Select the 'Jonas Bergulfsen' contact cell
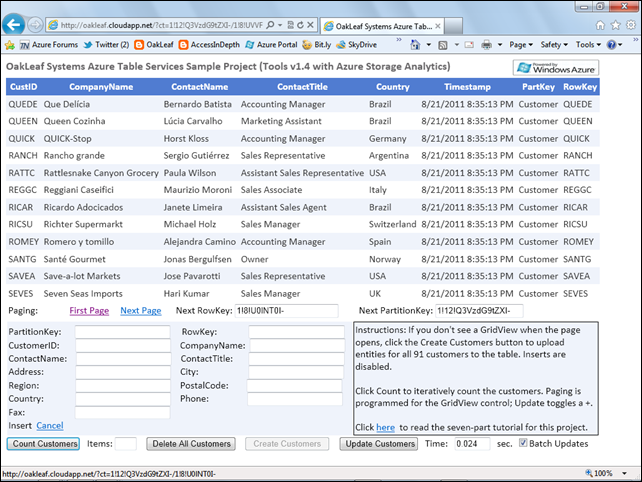 (198, 259)
